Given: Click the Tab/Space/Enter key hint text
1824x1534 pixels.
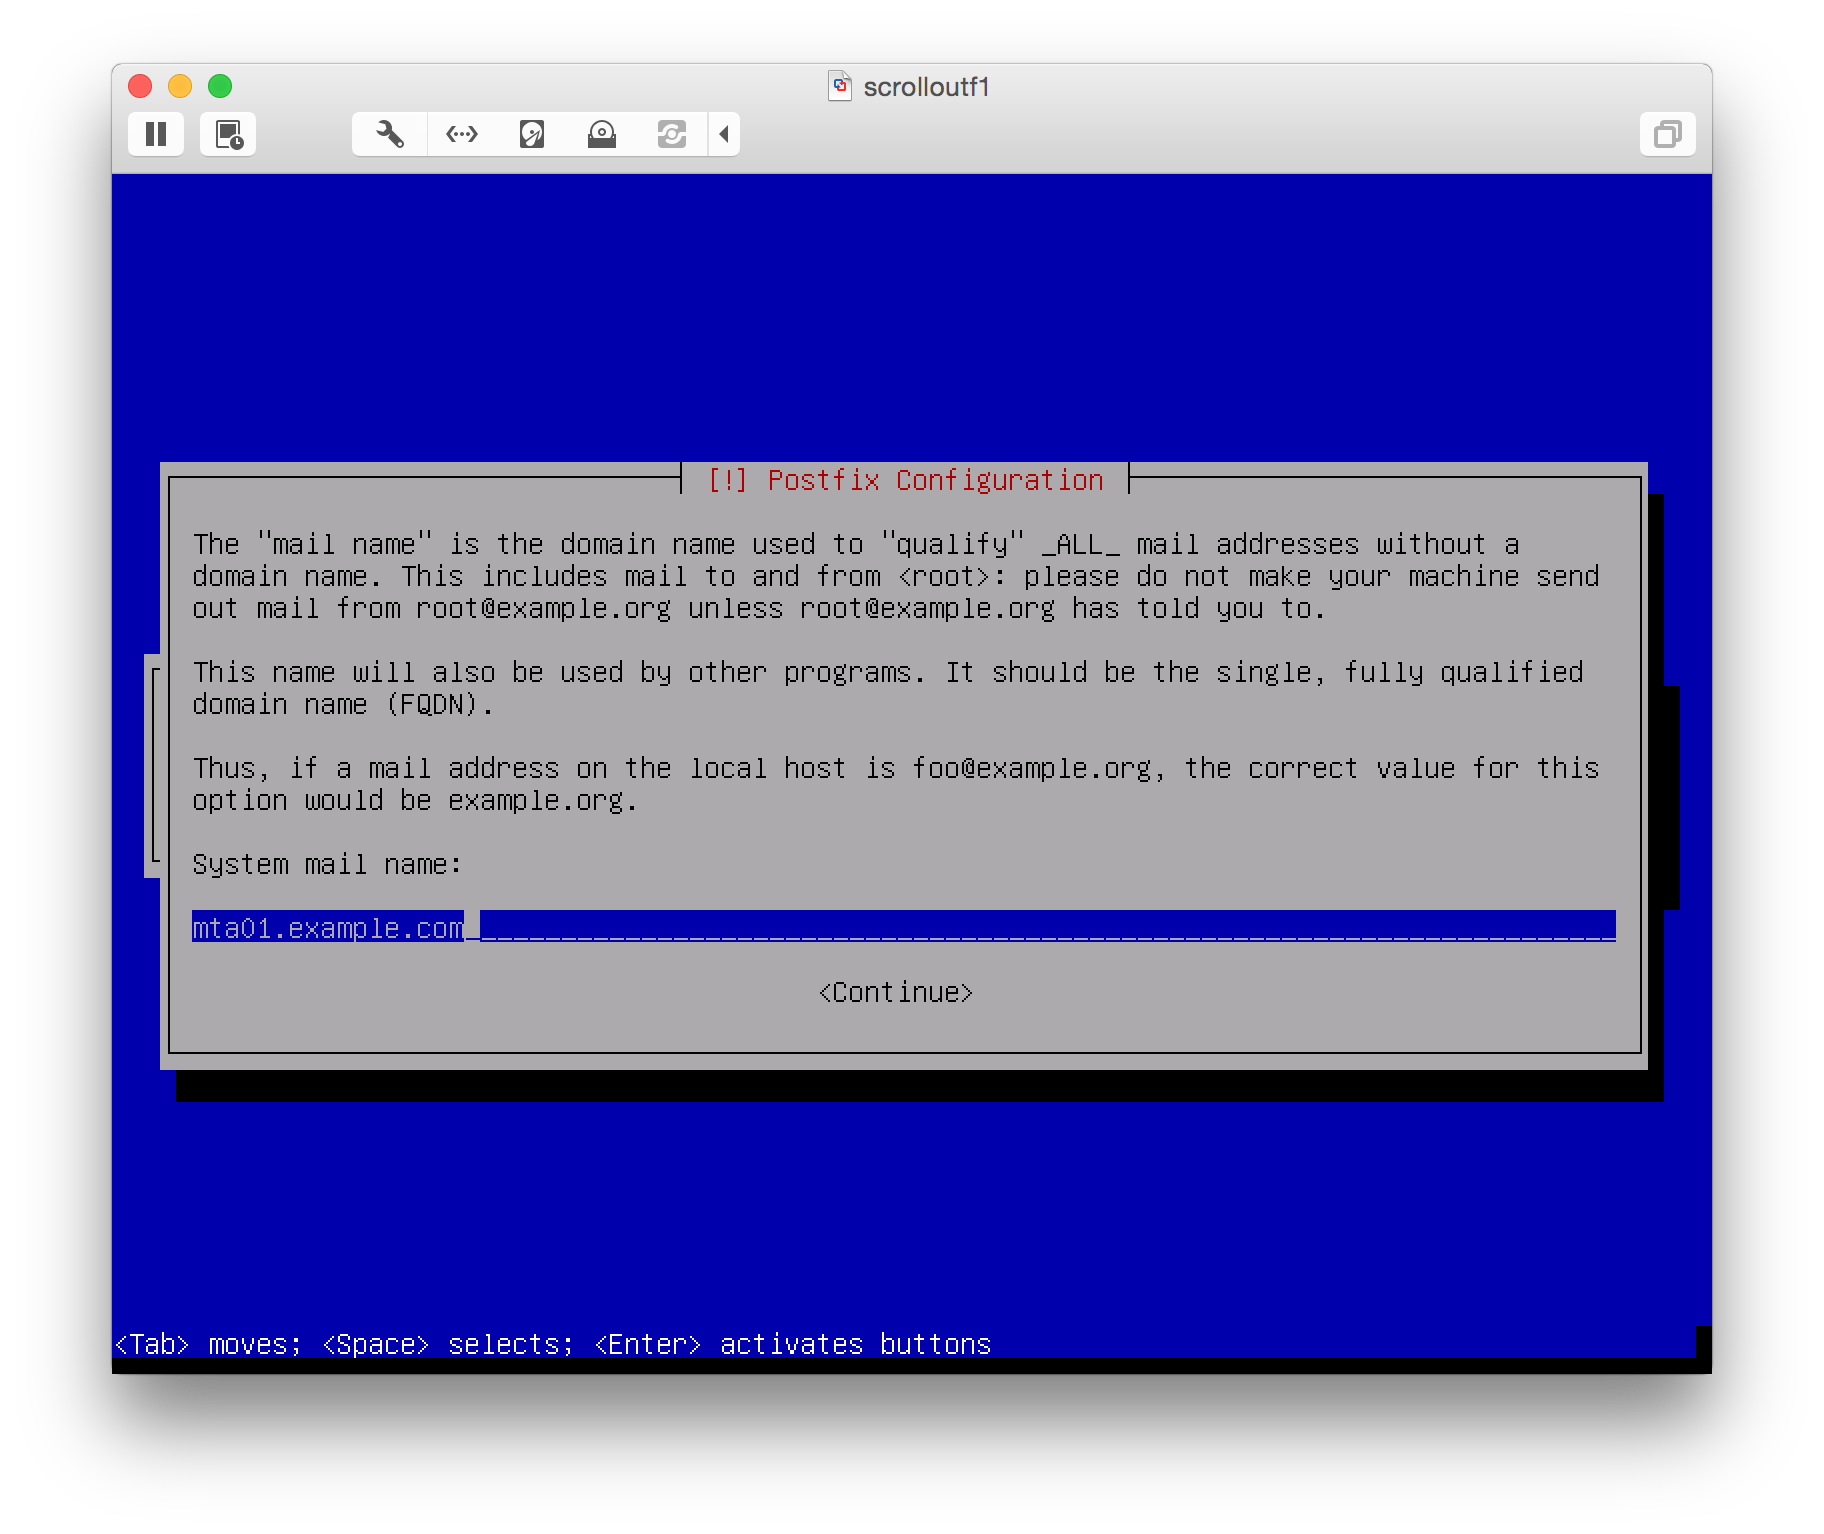Looking at the screenshot, I should click(553, 1344).
